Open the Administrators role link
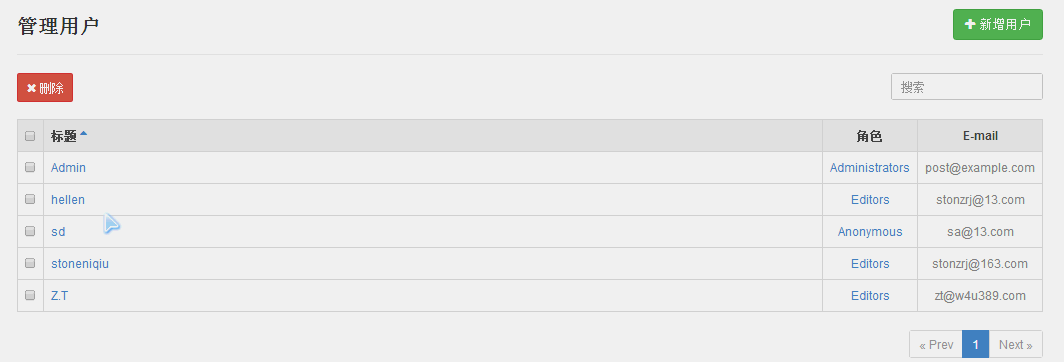The height and width of the screenshot is (362, 1064). pyautogui.click(x=869, y=167)
